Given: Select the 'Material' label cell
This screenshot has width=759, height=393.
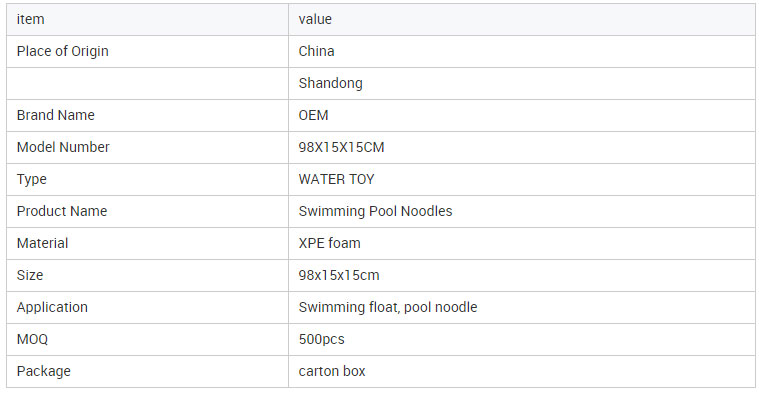Looking at the screenshot, I should [x=147, y=243].
